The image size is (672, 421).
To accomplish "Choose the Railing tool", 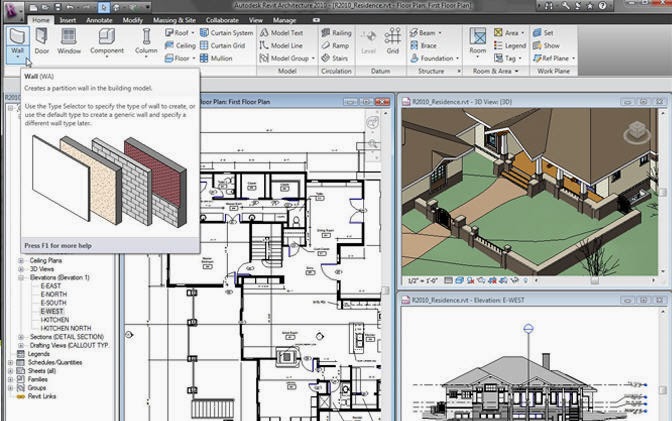I will [336, 33].
